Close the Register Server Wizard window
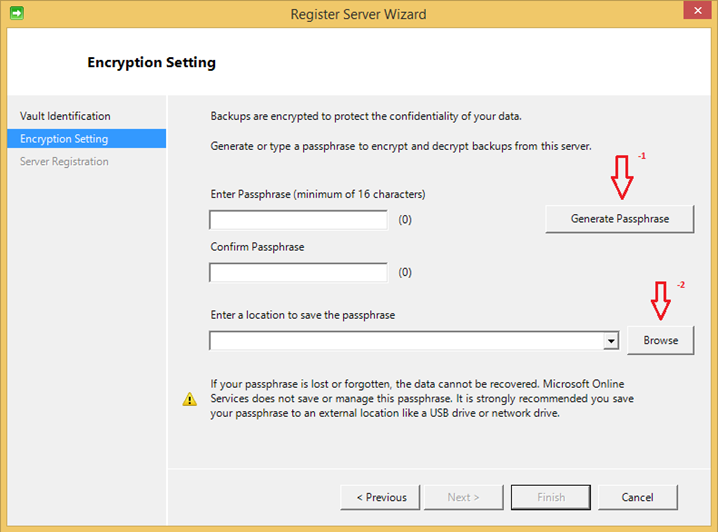 click(x=697, y=10)
